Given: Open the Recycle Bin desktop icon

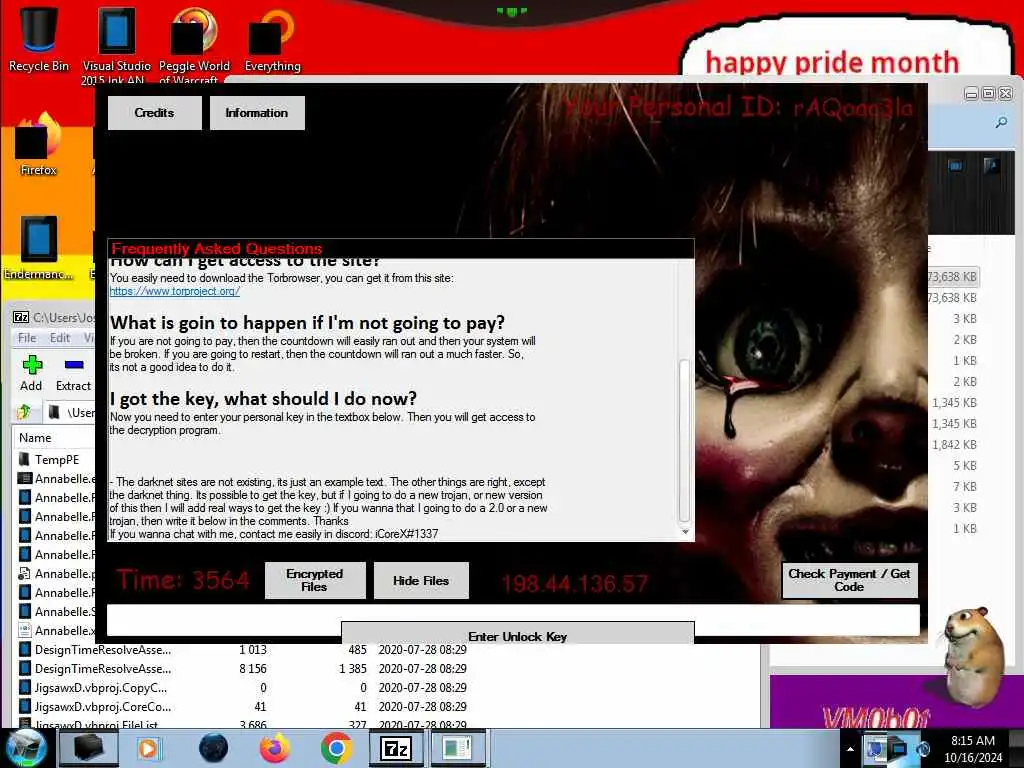Looking at the screenshot, I should pyautogui.click(x=39, y=39).
